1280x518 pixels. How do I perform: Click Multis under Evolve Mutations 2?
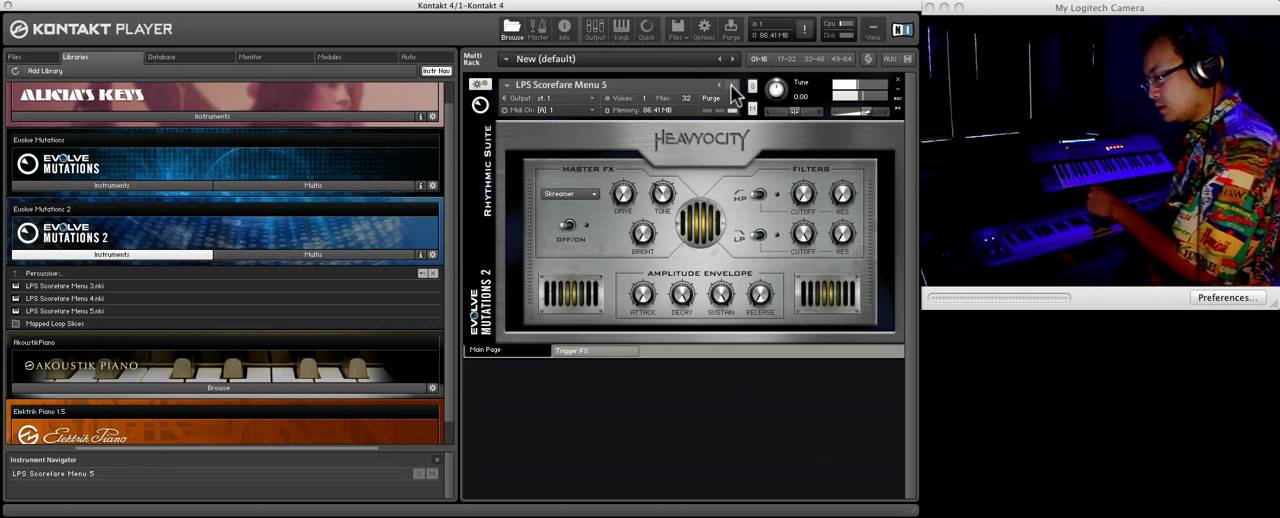(x=313, y=254)
